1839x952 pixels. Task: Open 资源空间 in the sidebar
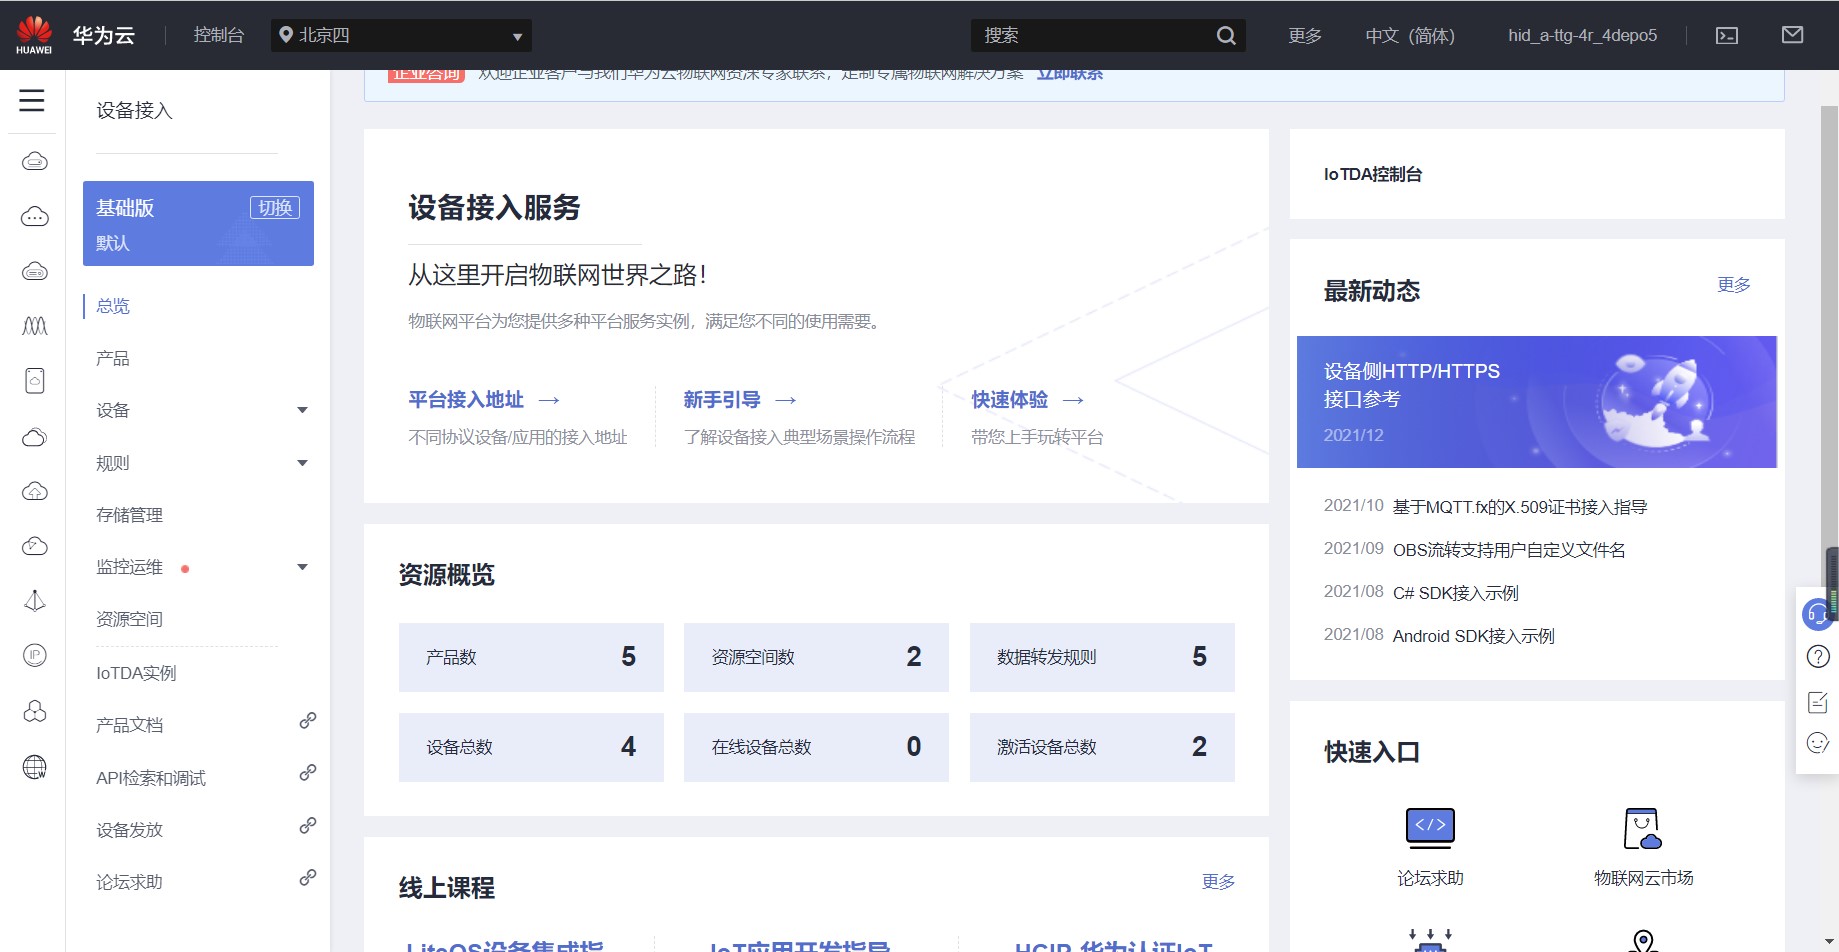coord(130,619)
